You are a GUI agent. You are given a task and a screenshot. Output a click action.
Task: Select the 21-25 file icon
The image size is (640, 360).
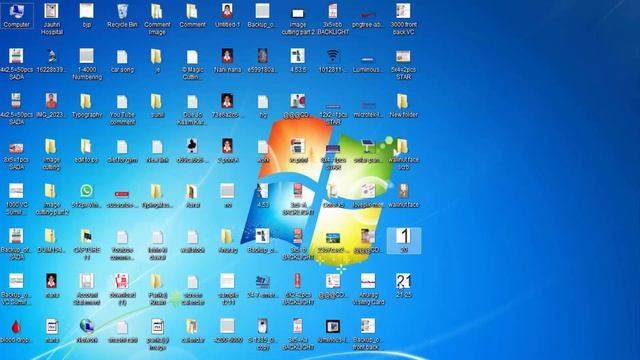(403, 286)
